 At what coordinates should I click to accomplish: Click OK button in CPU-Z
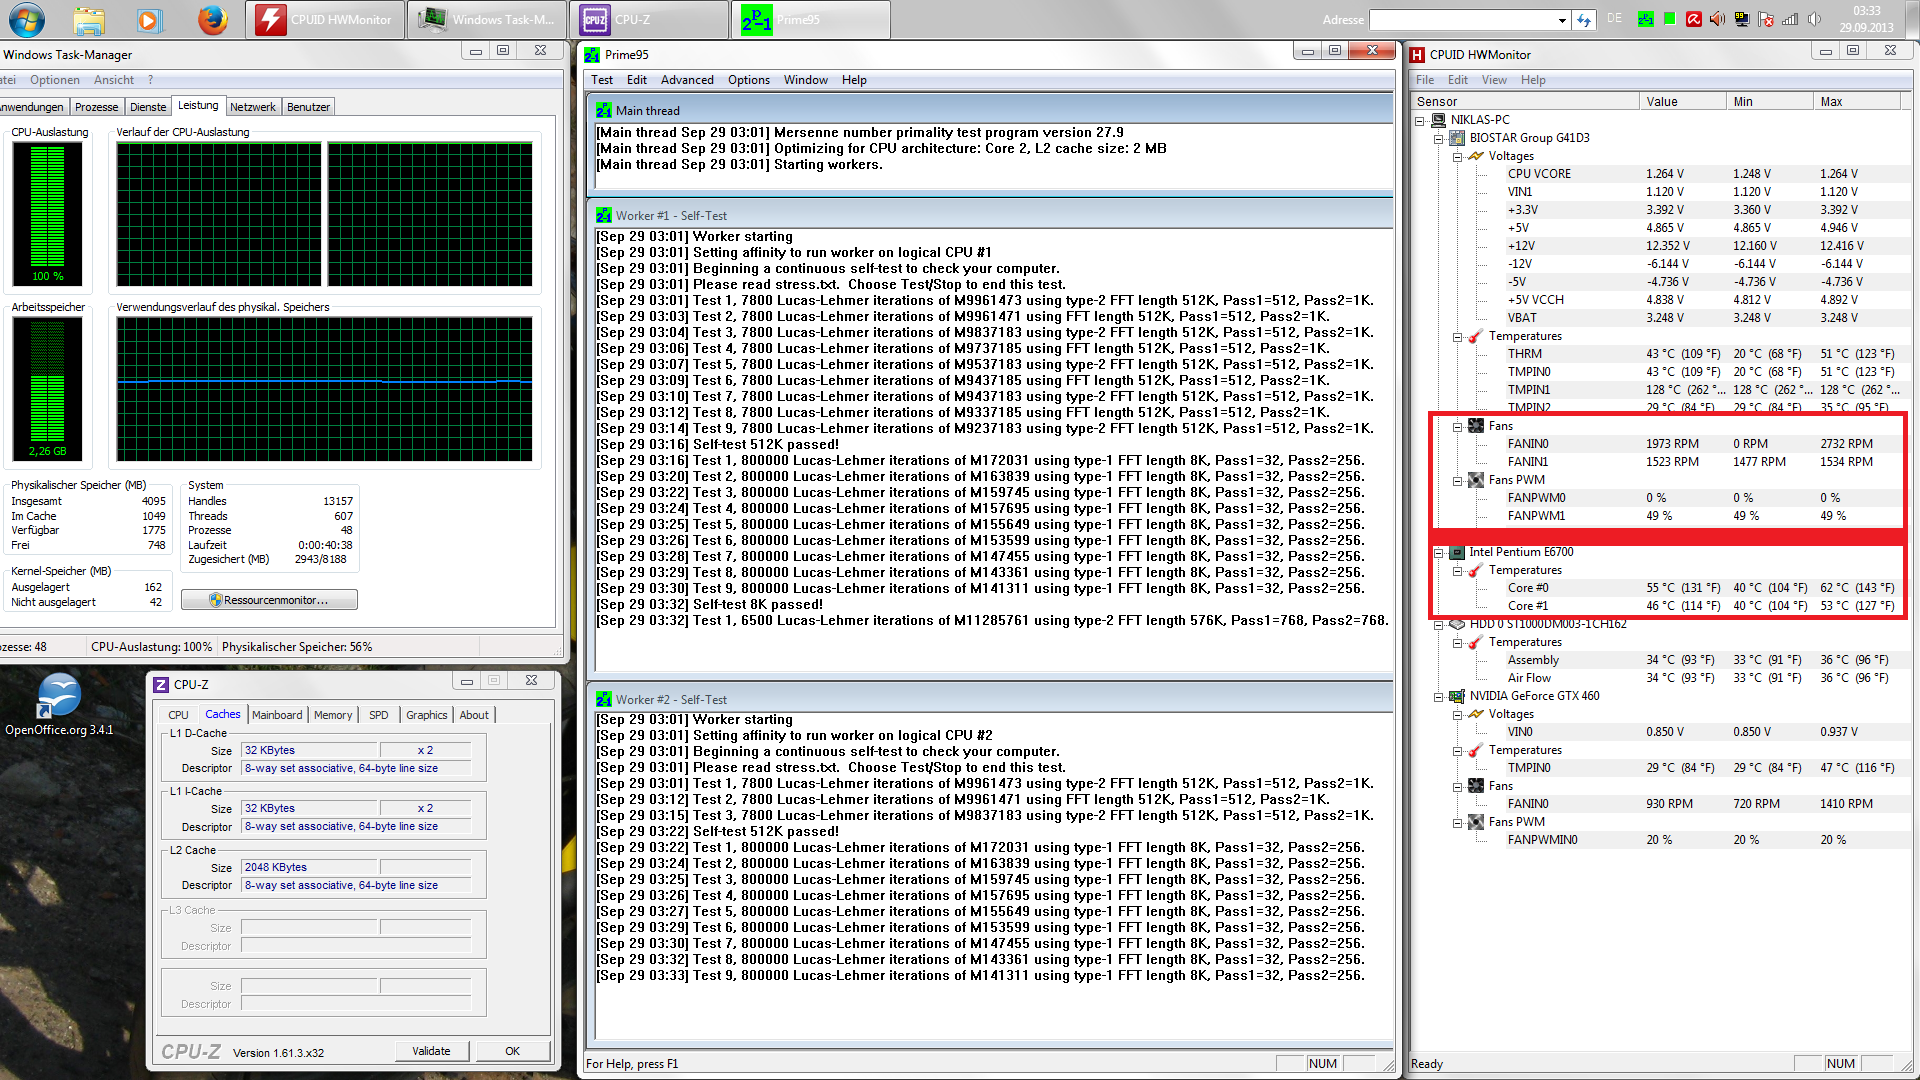point(512,1051)
